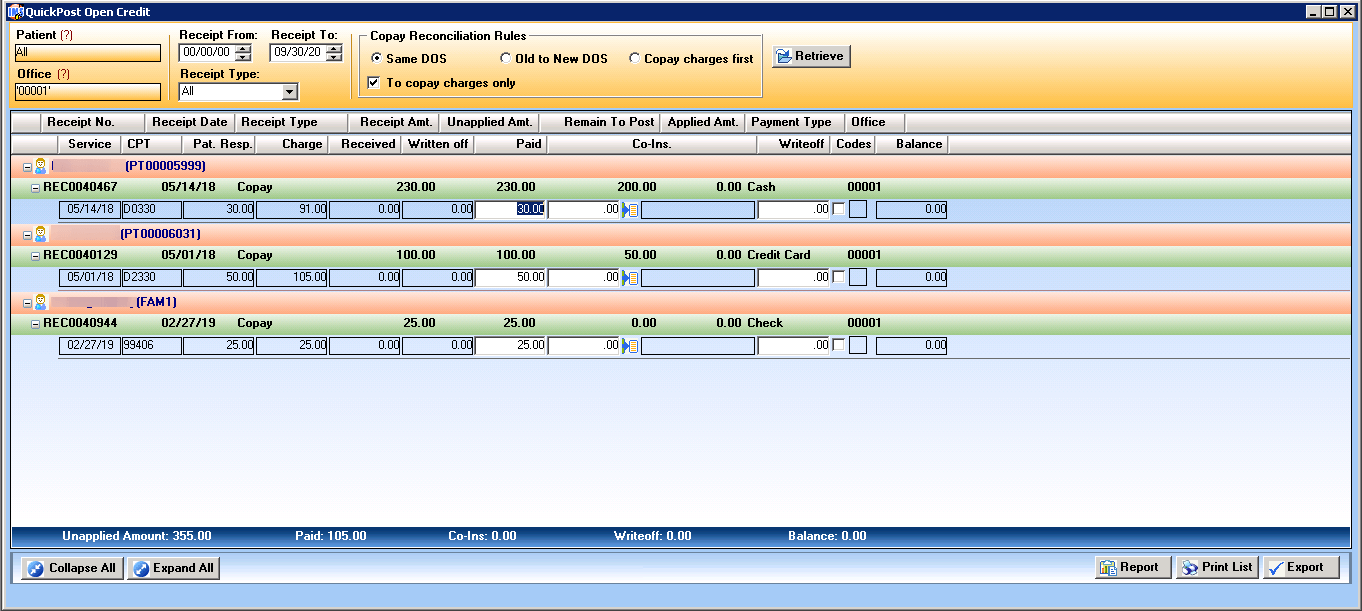This screenshot has height=611, width=1362.
Task: Click receipt number REC0040129
Action: coord(80,255)
